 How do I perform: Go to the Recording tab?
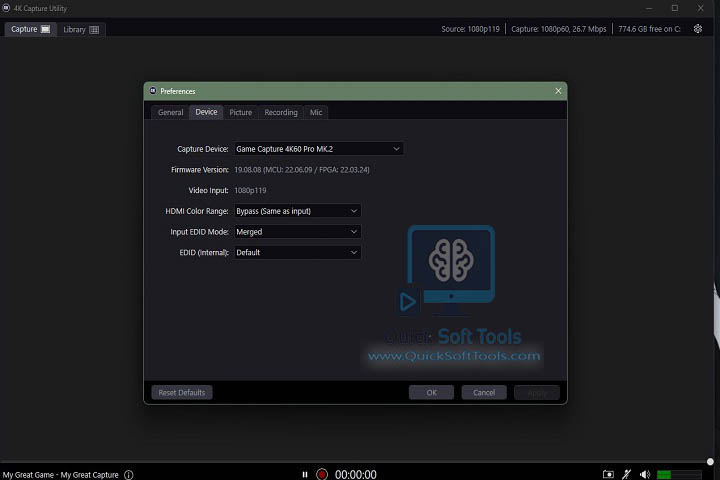(x=281, y=112)
